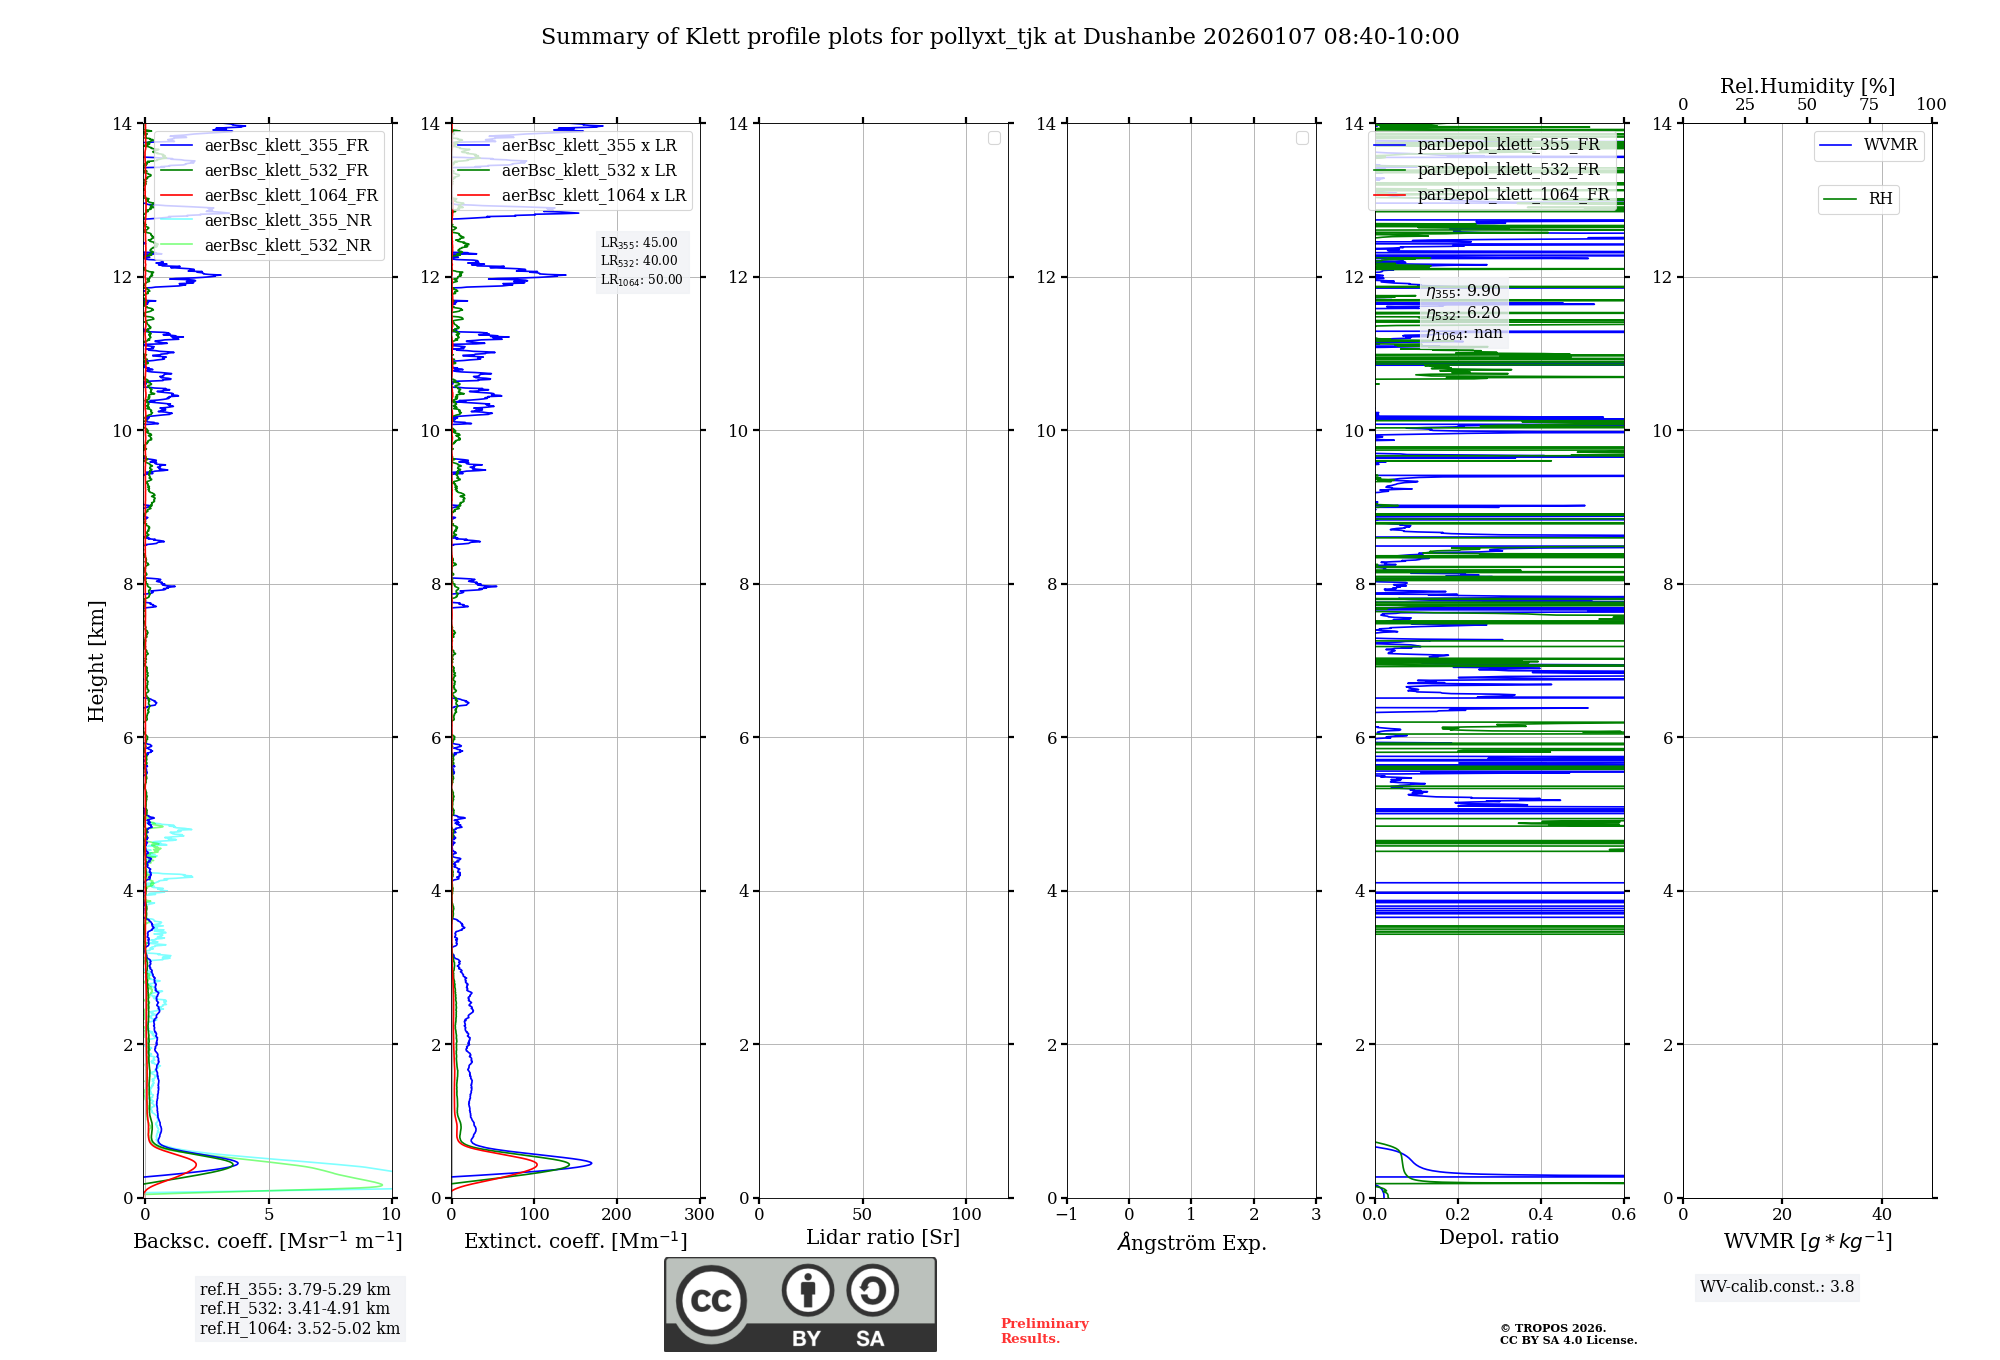The height and width of the screenshot is (1360, 2000).
Task: Click the BY attribution person icon
Action: coord(807,1290)
